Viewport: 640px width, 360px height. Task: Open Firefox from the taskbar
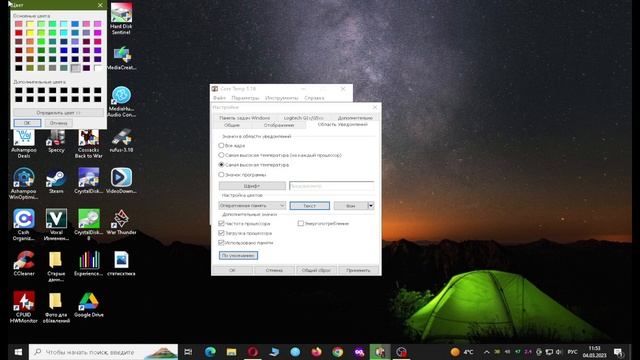tap(316, 352)
